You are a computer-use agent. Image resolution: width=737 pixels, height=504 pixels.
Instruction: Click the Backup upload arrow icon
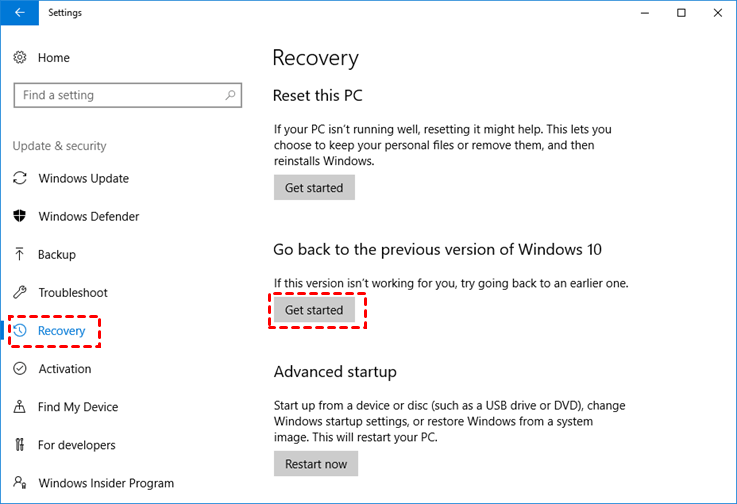pyautogui.click(x=20, y=255)
